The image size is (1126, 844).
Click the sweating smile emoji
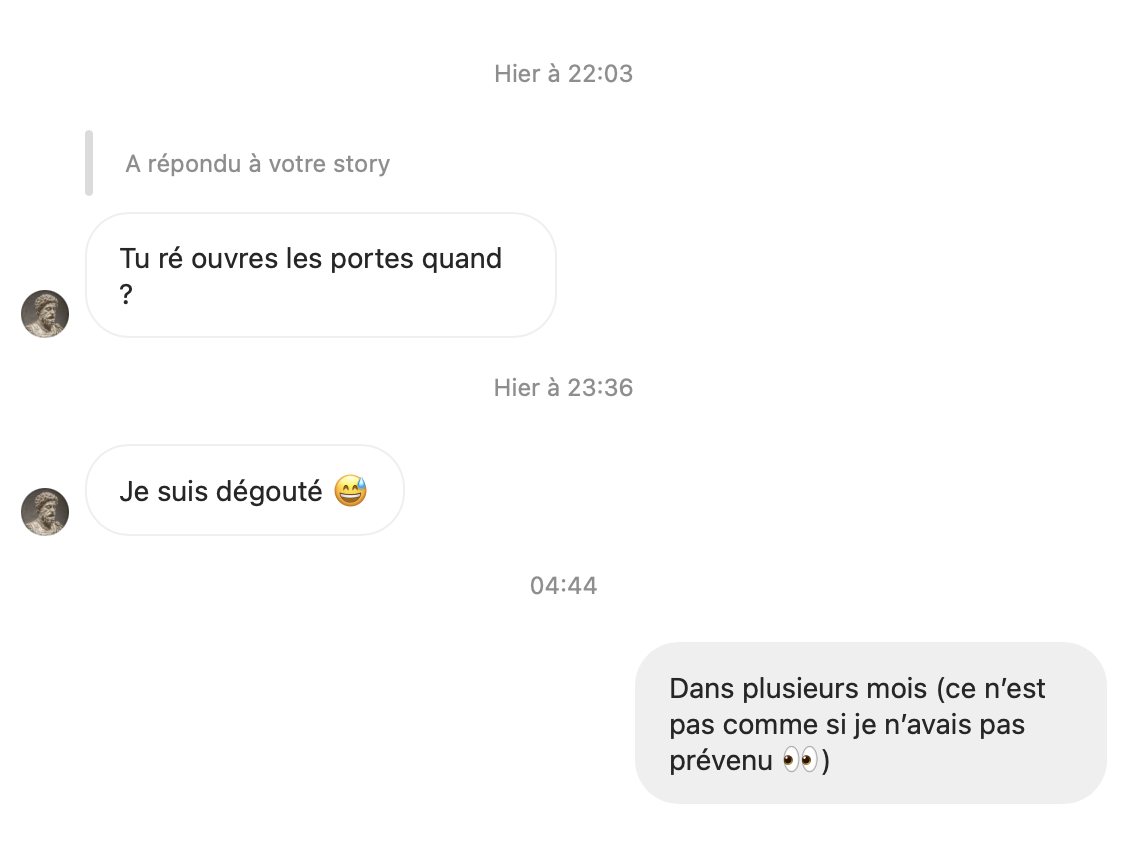[x=351, y=492]
